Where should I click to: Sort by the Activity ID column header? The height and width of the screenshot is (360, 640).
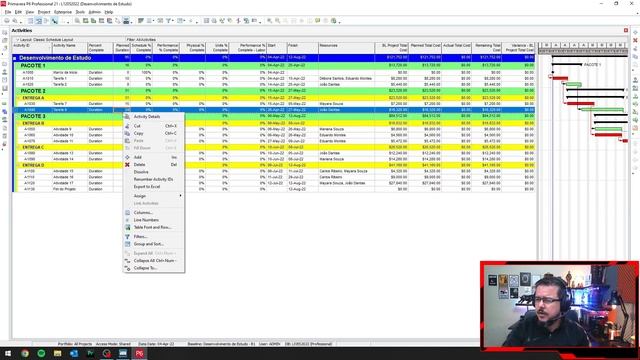(32, 48)
